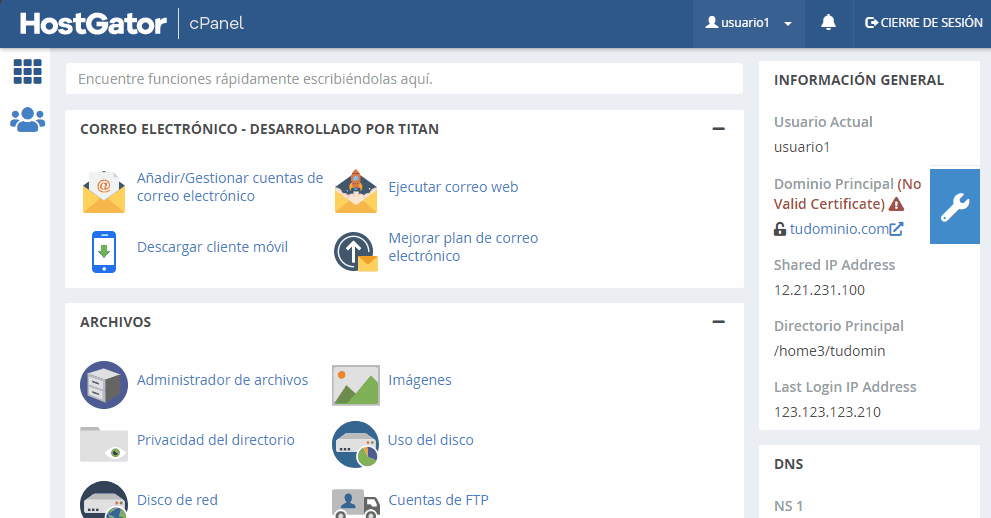Click the function search box
991x518 pixels.
(404, 79)
